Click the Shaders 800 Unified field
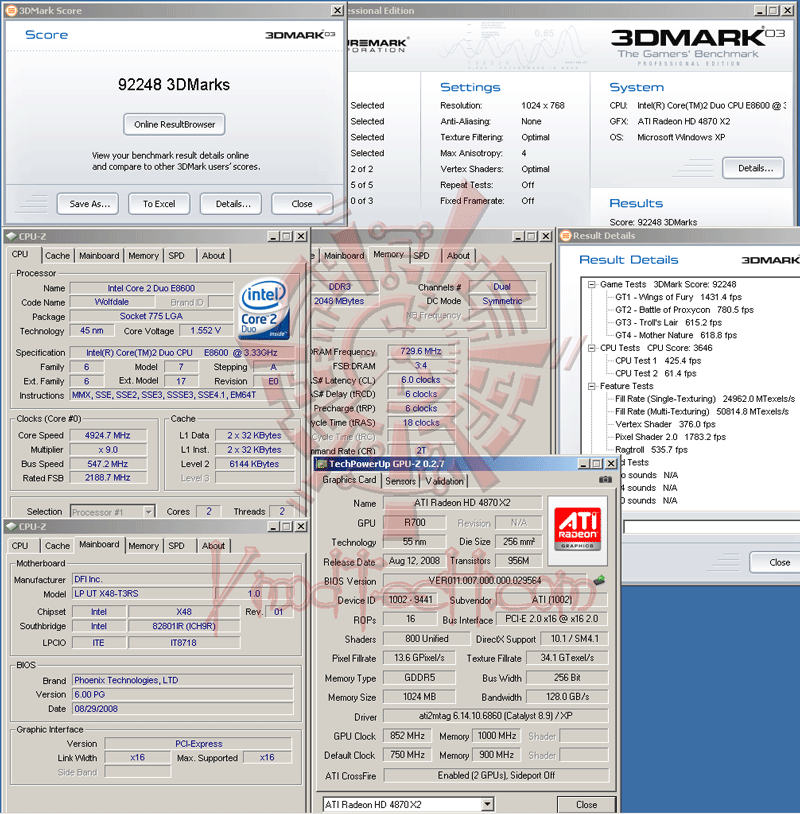This screenshot has width=800, height=814. tap(427, 639)
